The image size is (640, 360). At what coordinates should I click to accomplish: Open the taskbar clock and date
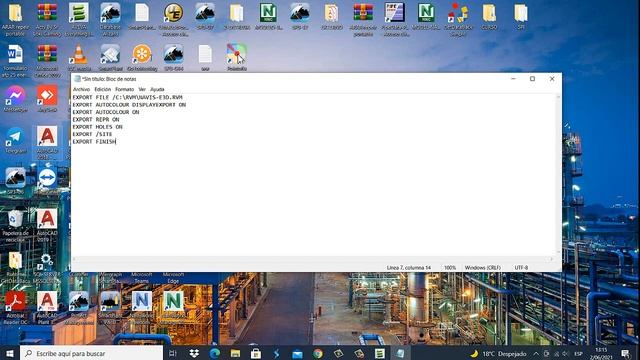(x=601, y=353)
